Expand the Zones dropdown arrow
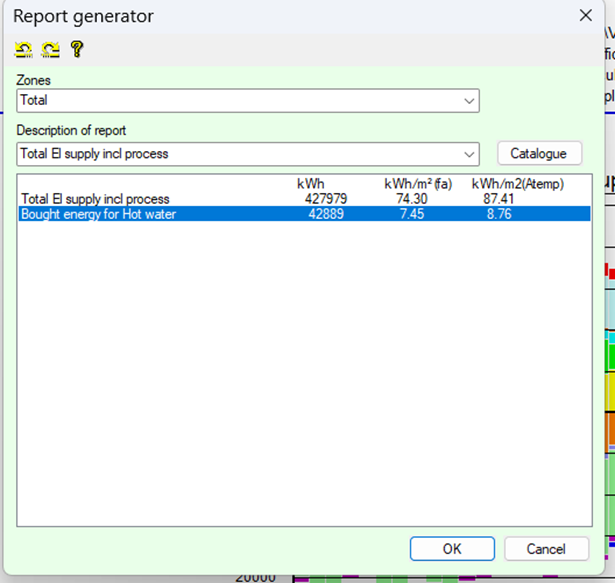This screenshot has height=583, width=615. click(x=469, y=101)
